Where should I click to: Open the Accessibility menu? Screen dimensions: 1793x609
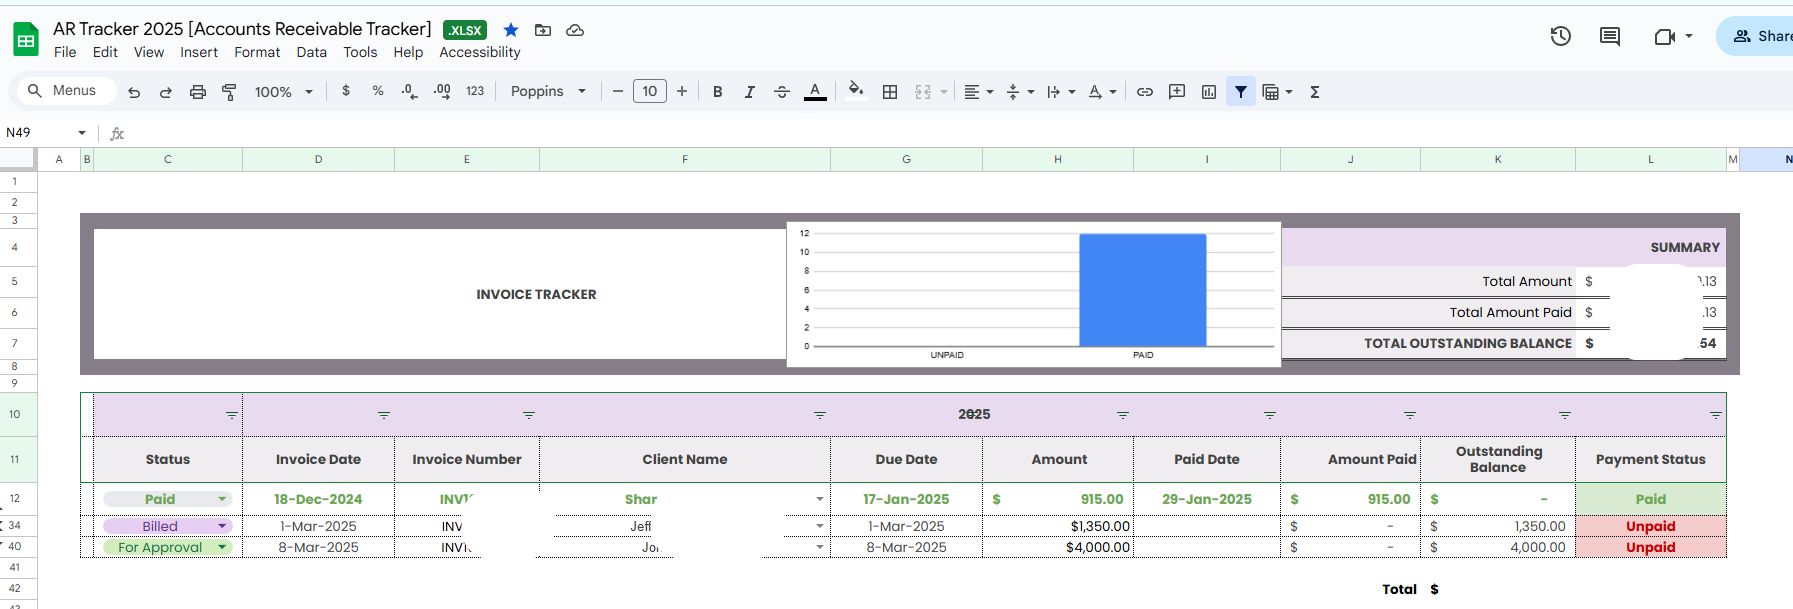[480, 52]
